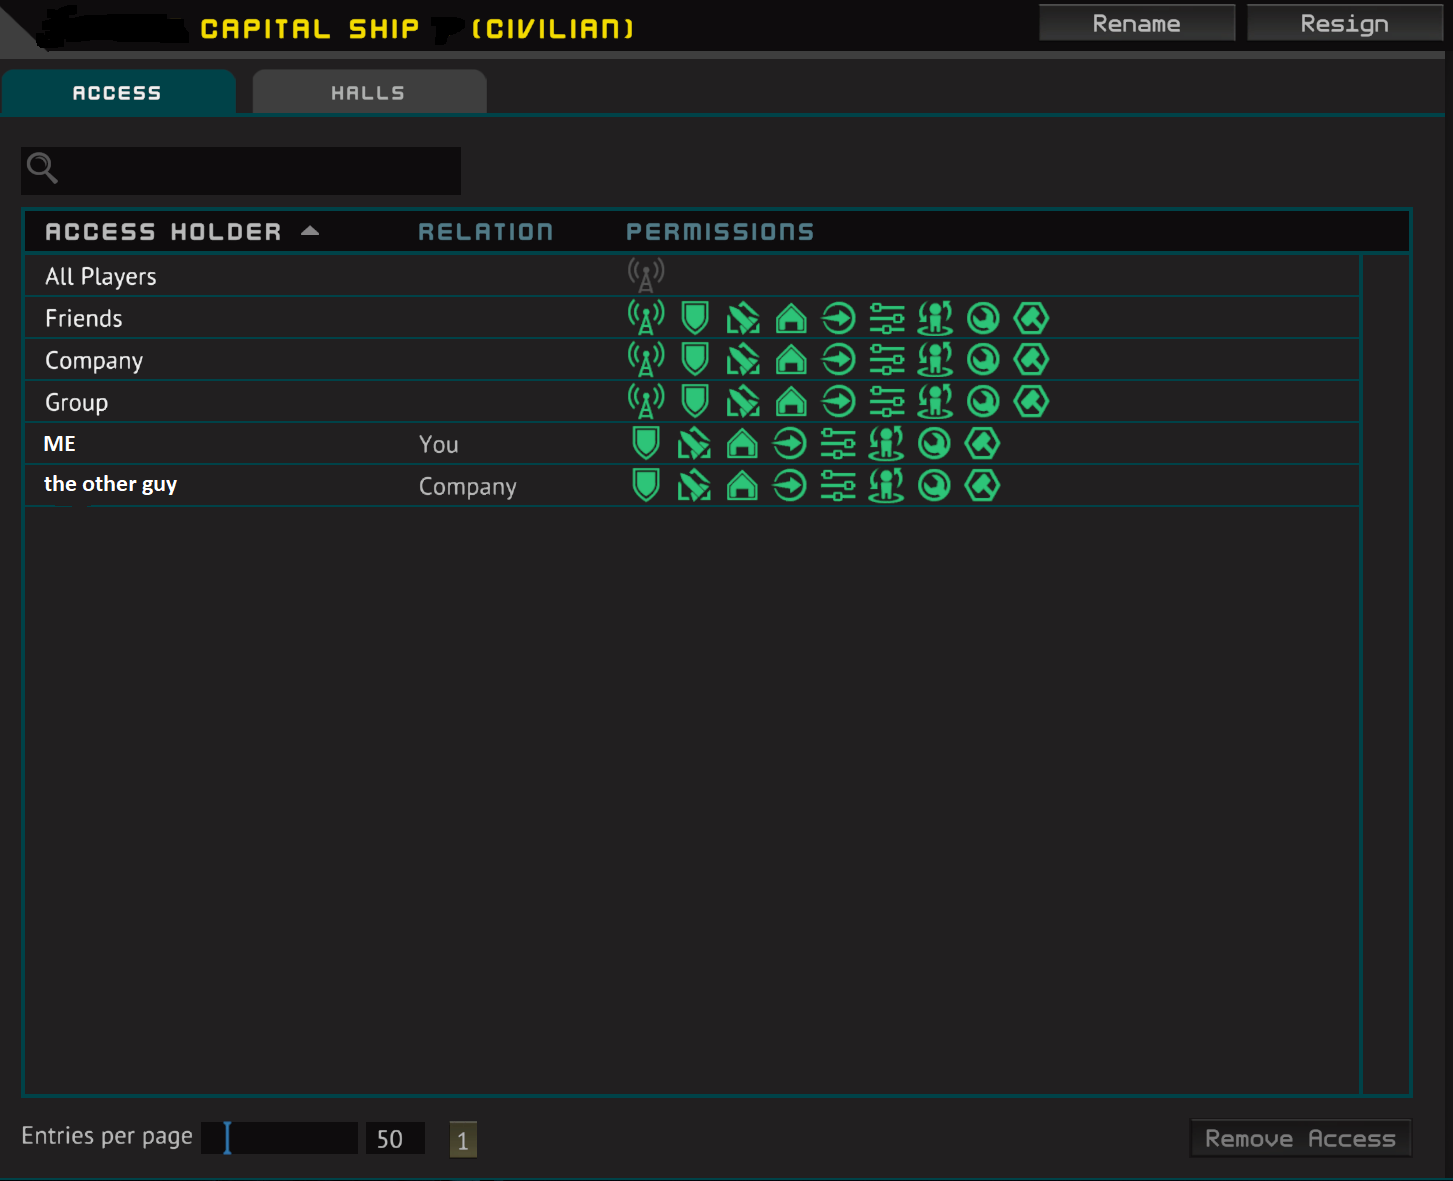Click house icon in Company holder row

tap(791, 360)
